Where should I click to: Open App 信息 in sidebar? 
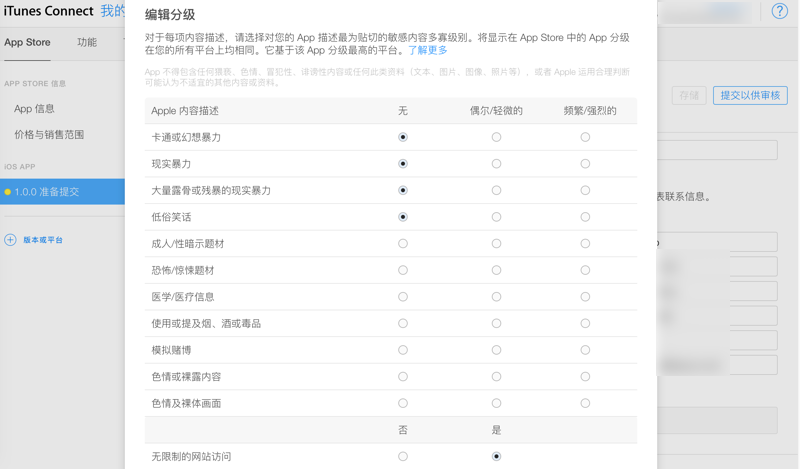click(x=34, y=109)
